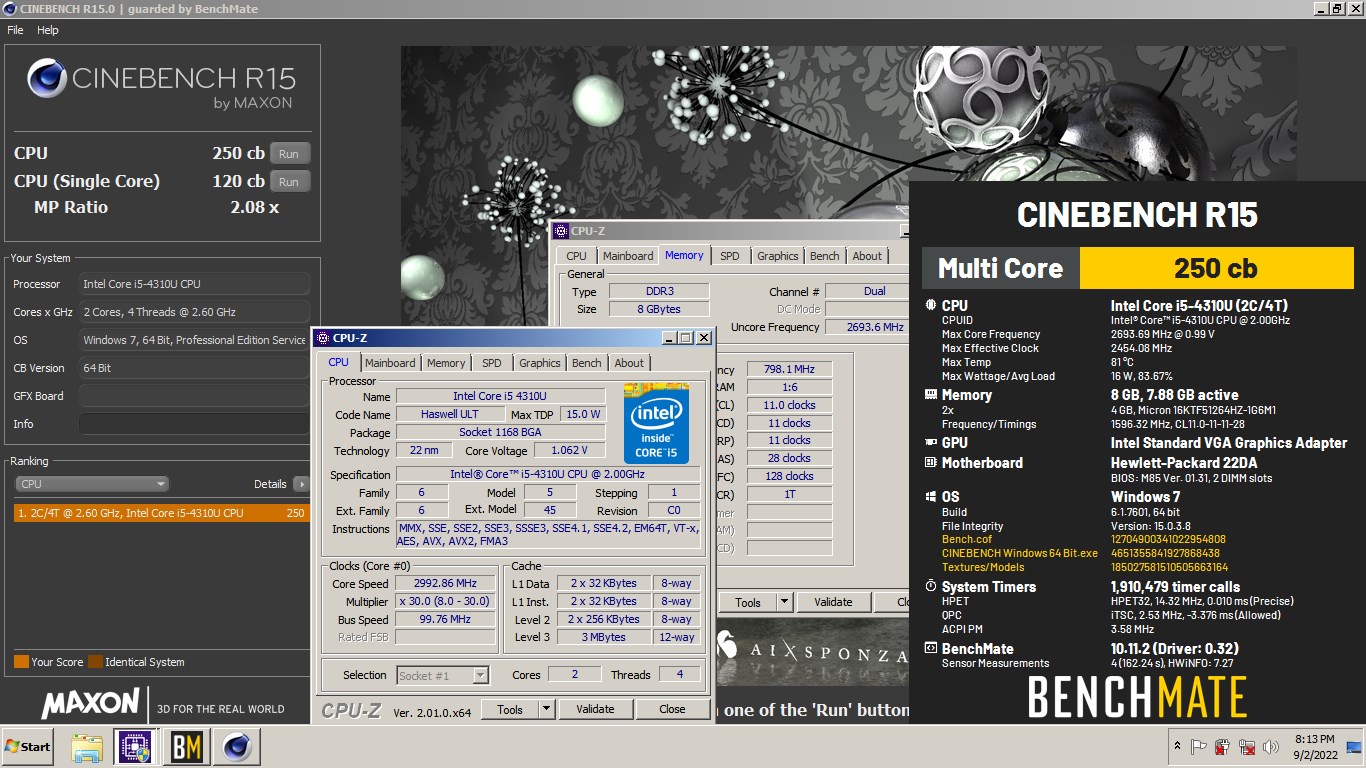1366x768 pixels.
Task: Click the taskbar clock showing 8:13 PM
Action: (1314, 747)
